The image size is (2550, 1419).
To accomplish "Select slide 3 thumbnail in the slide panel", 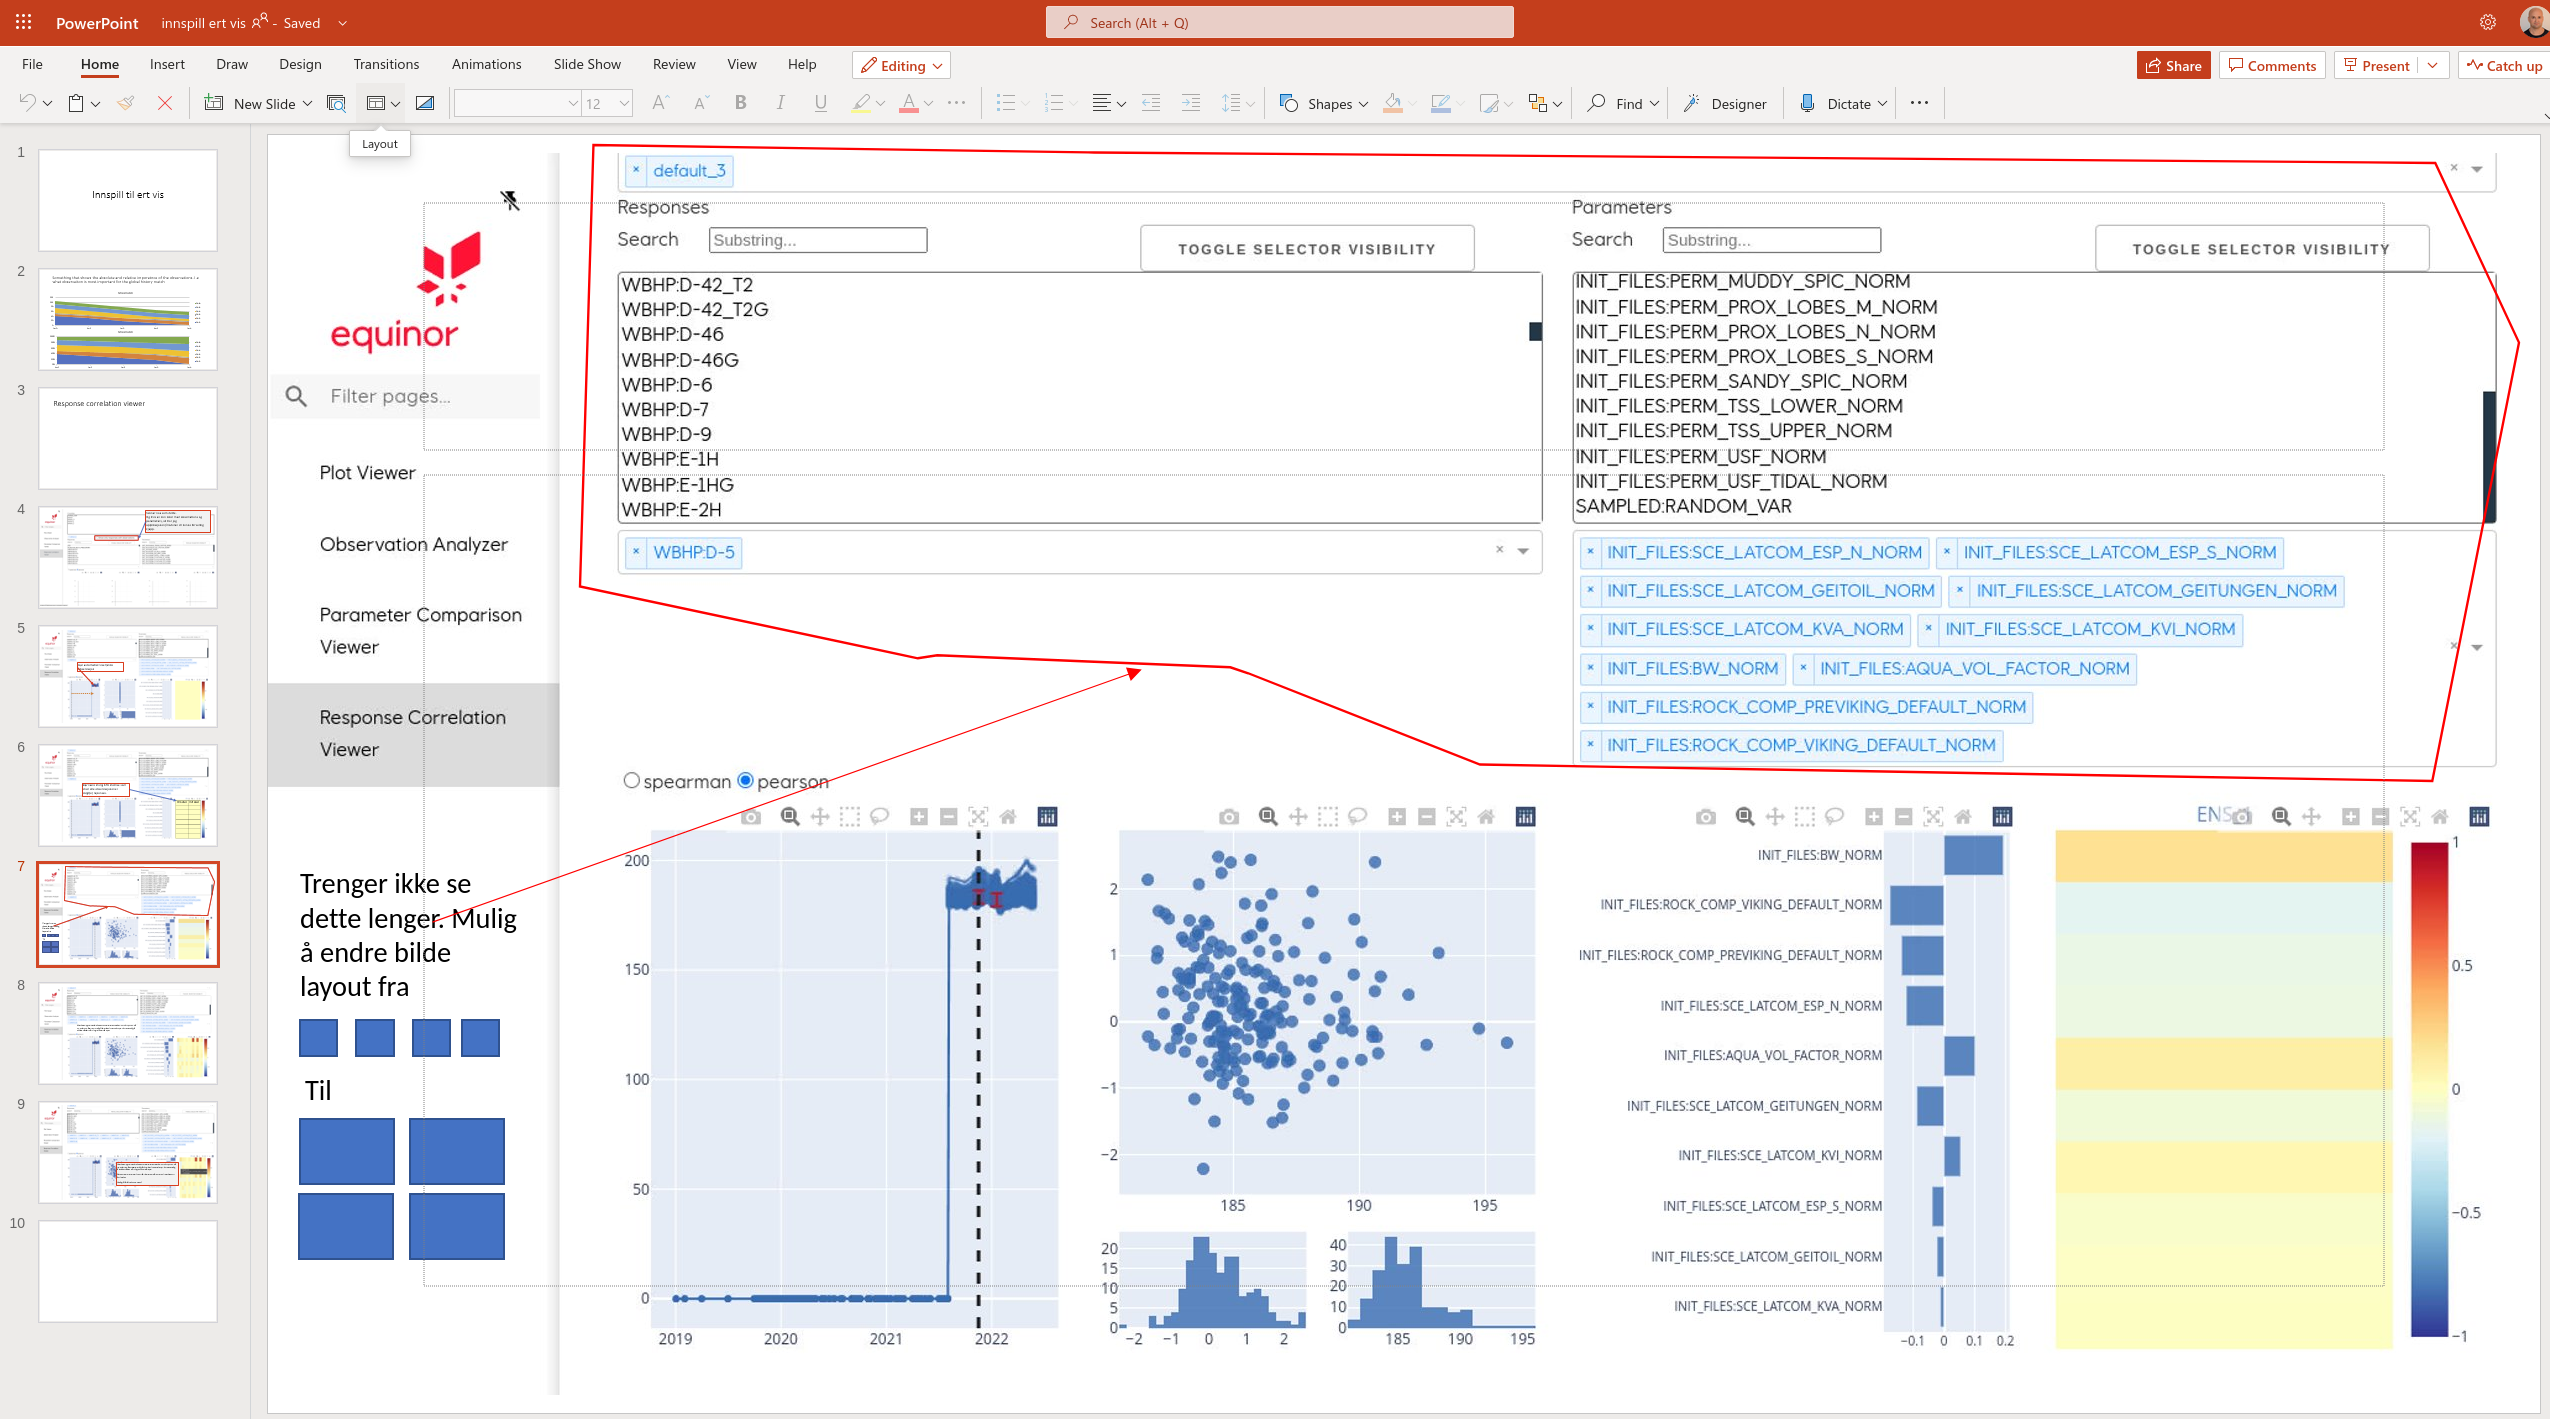I will [127, 437].
